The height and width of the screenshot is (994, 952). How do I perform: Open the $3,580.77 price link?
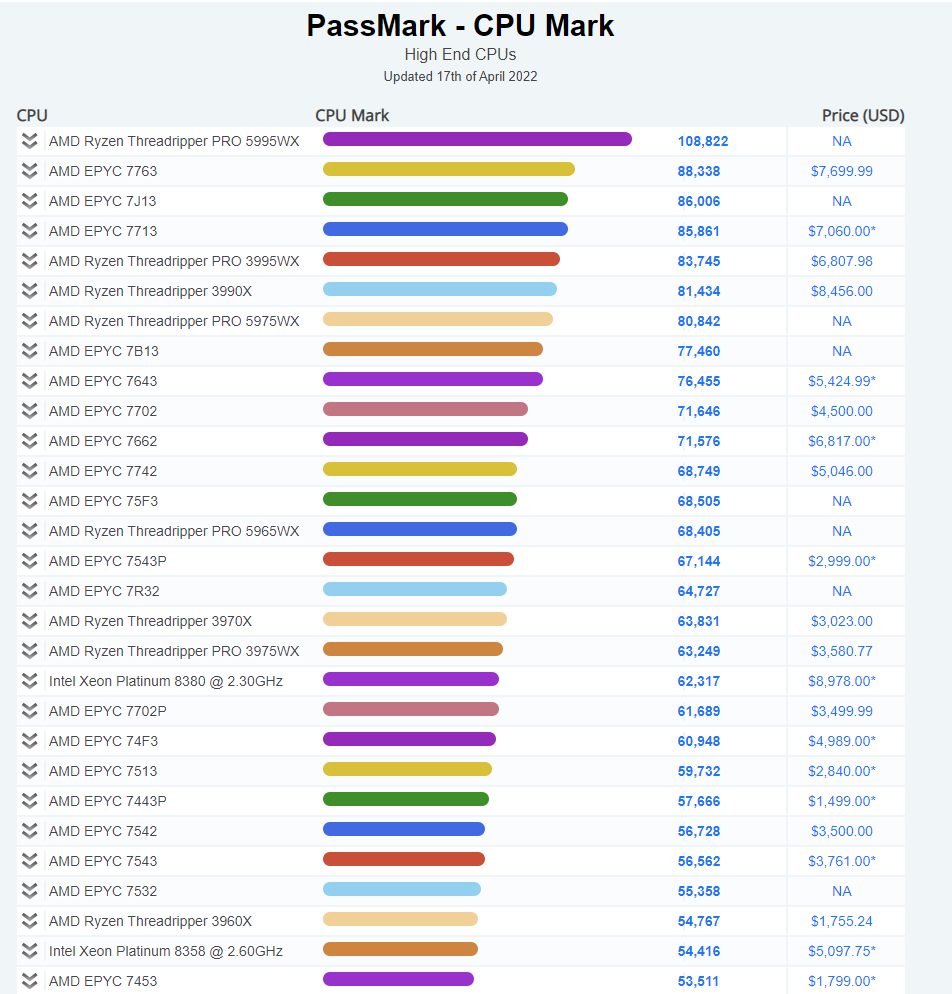[x=842, y=651]
